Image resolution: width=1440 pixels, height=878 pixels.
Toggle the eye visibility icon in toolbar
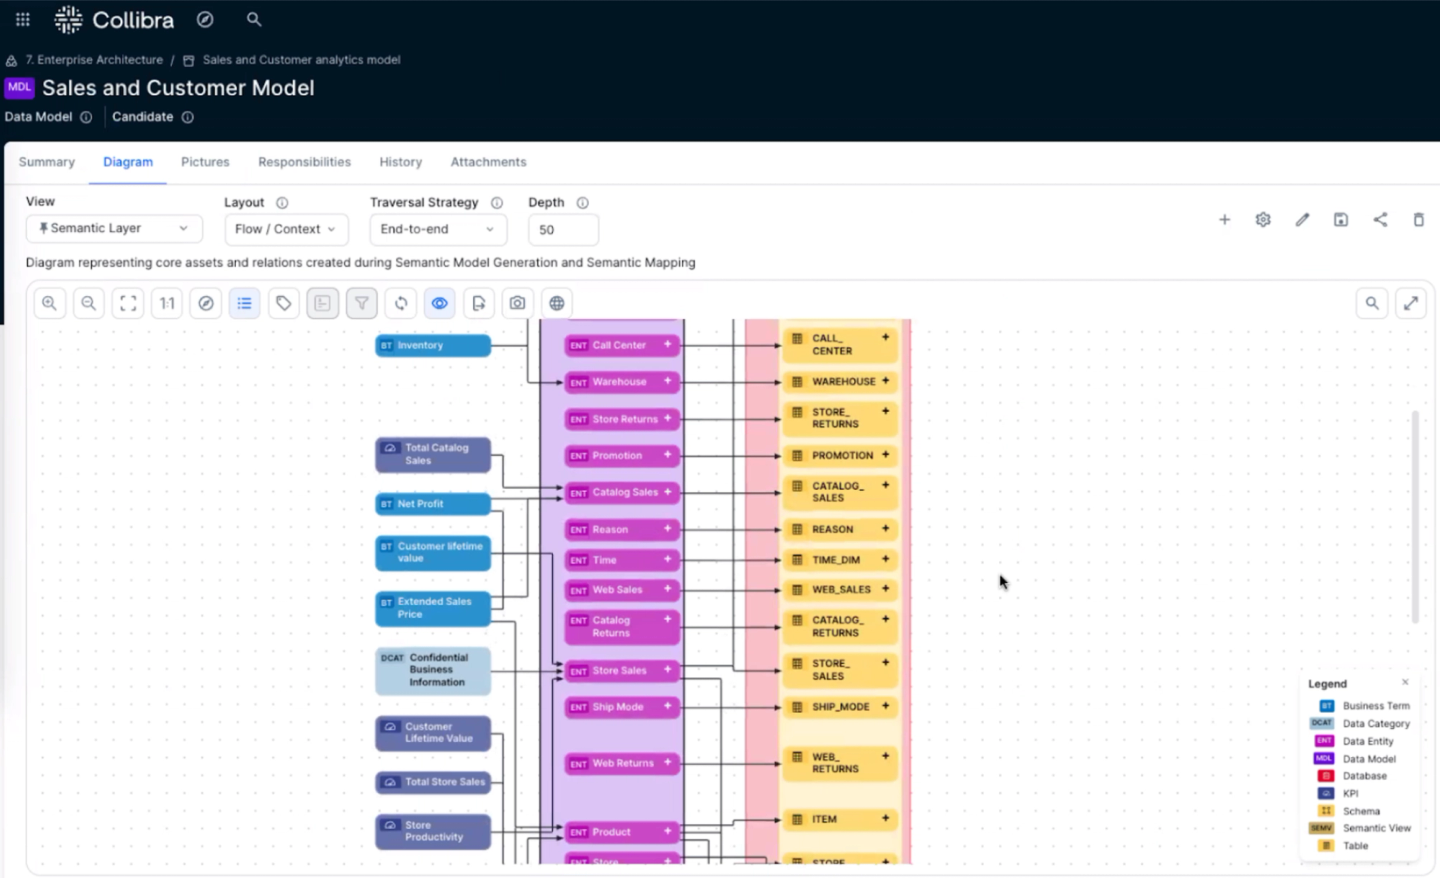(x=440, y=303)
